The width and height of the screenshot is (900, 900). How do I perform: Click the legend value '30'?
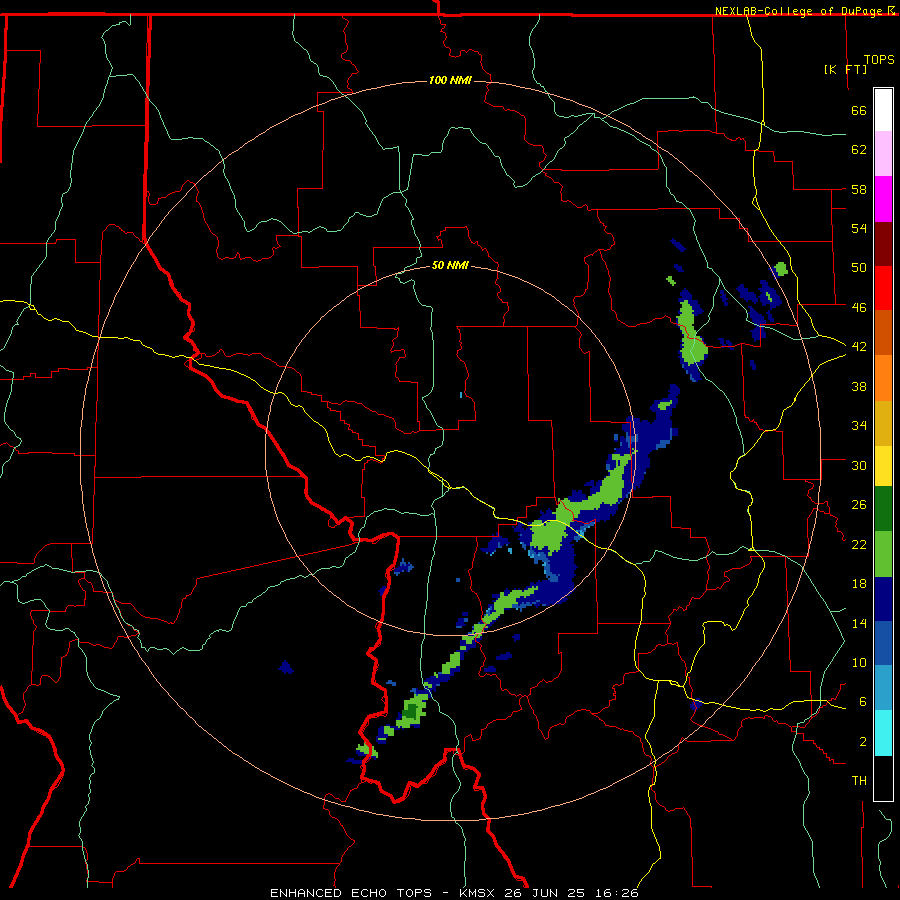point(859,465)
